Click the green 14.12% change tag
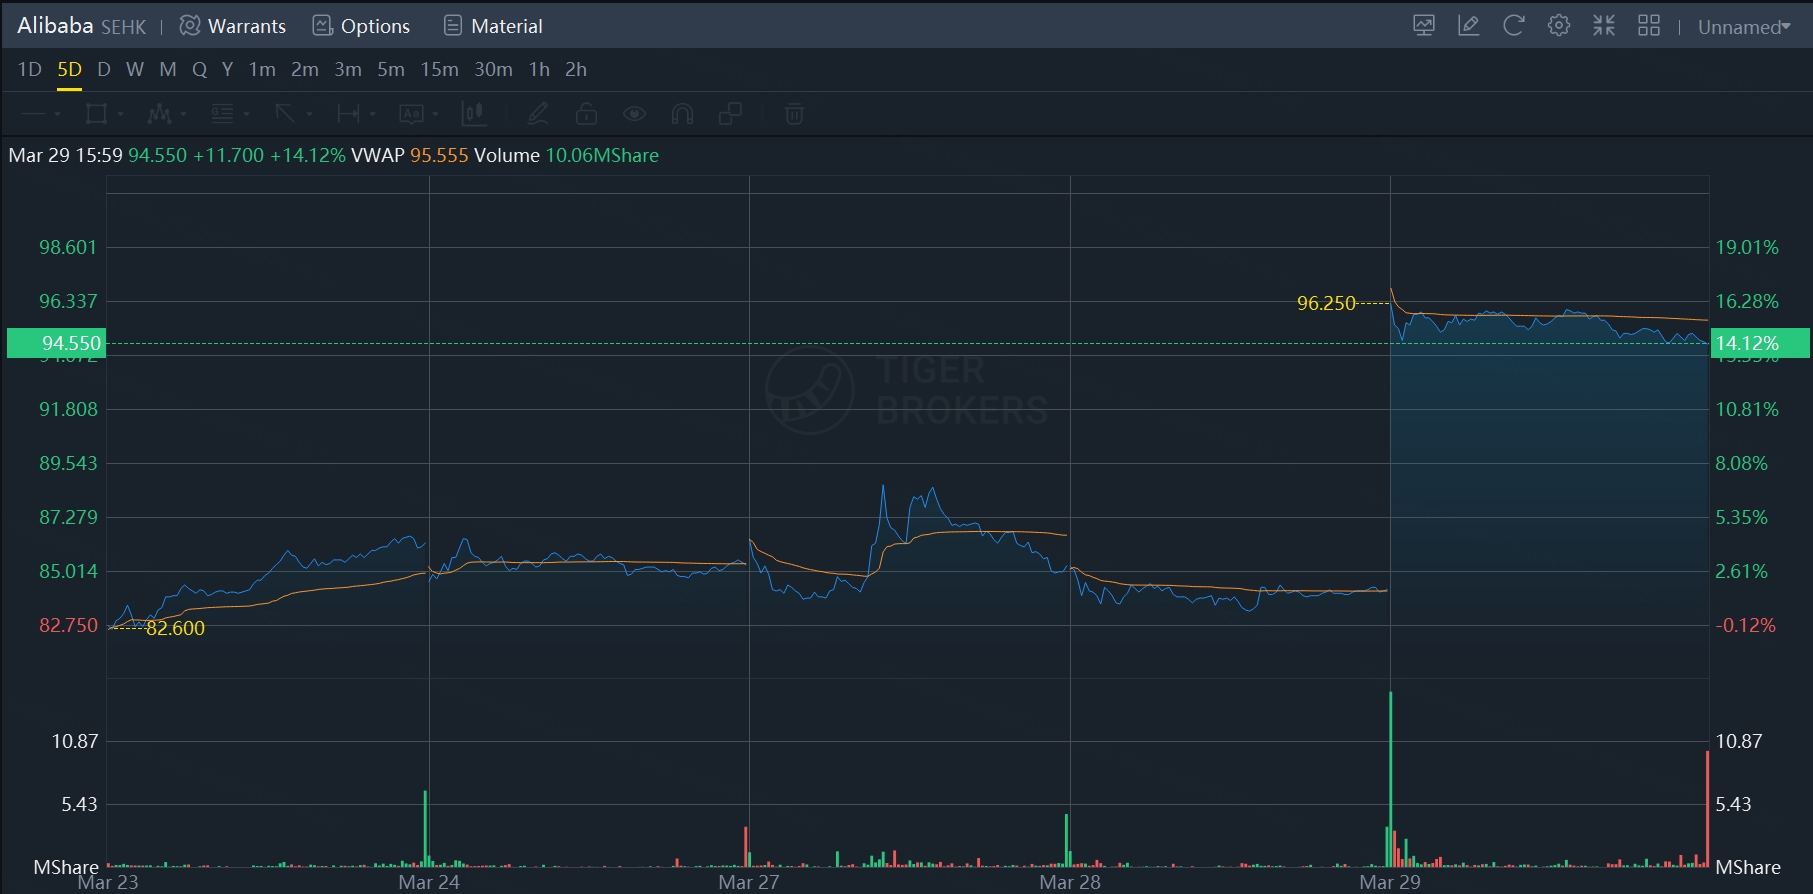Screen dimensions: 1813x894 pyautogui.click(x=1760, y=343)
